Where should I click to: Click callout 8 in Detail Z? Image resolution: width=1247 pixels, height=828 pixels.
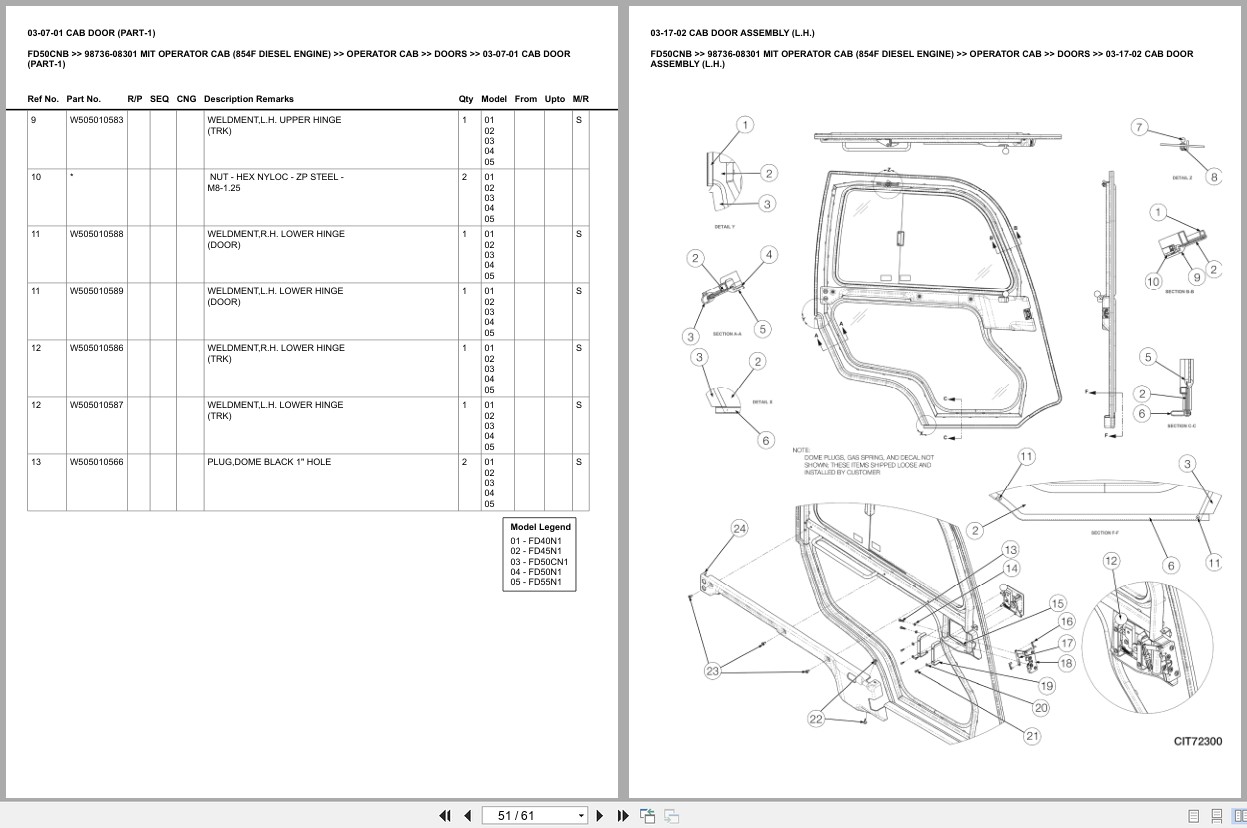click(x=1214, y=177)
